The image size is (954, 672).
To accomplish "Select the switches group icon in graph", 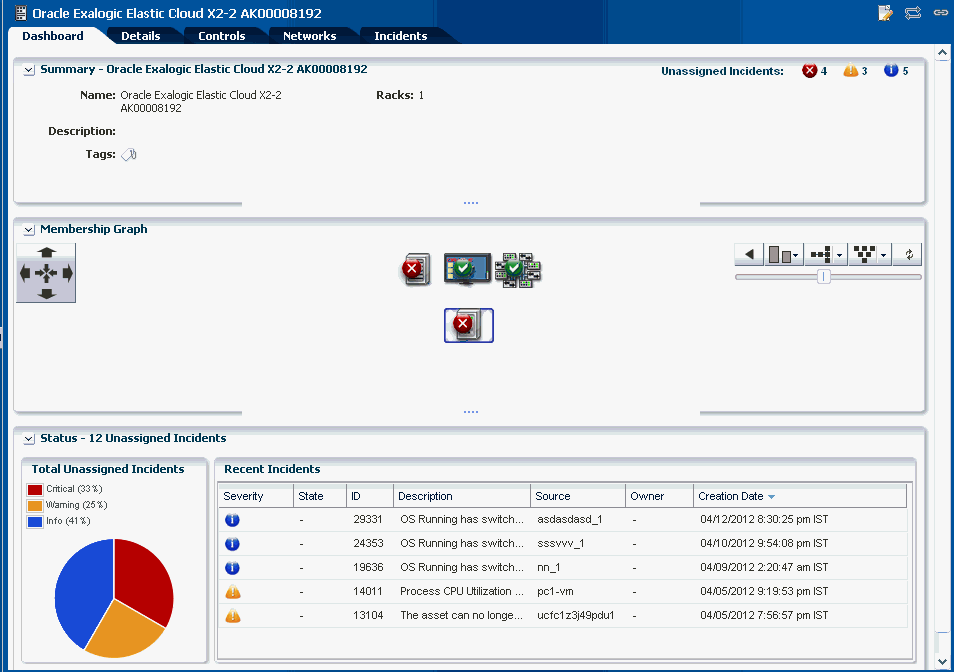I will (x=518, y=270).
